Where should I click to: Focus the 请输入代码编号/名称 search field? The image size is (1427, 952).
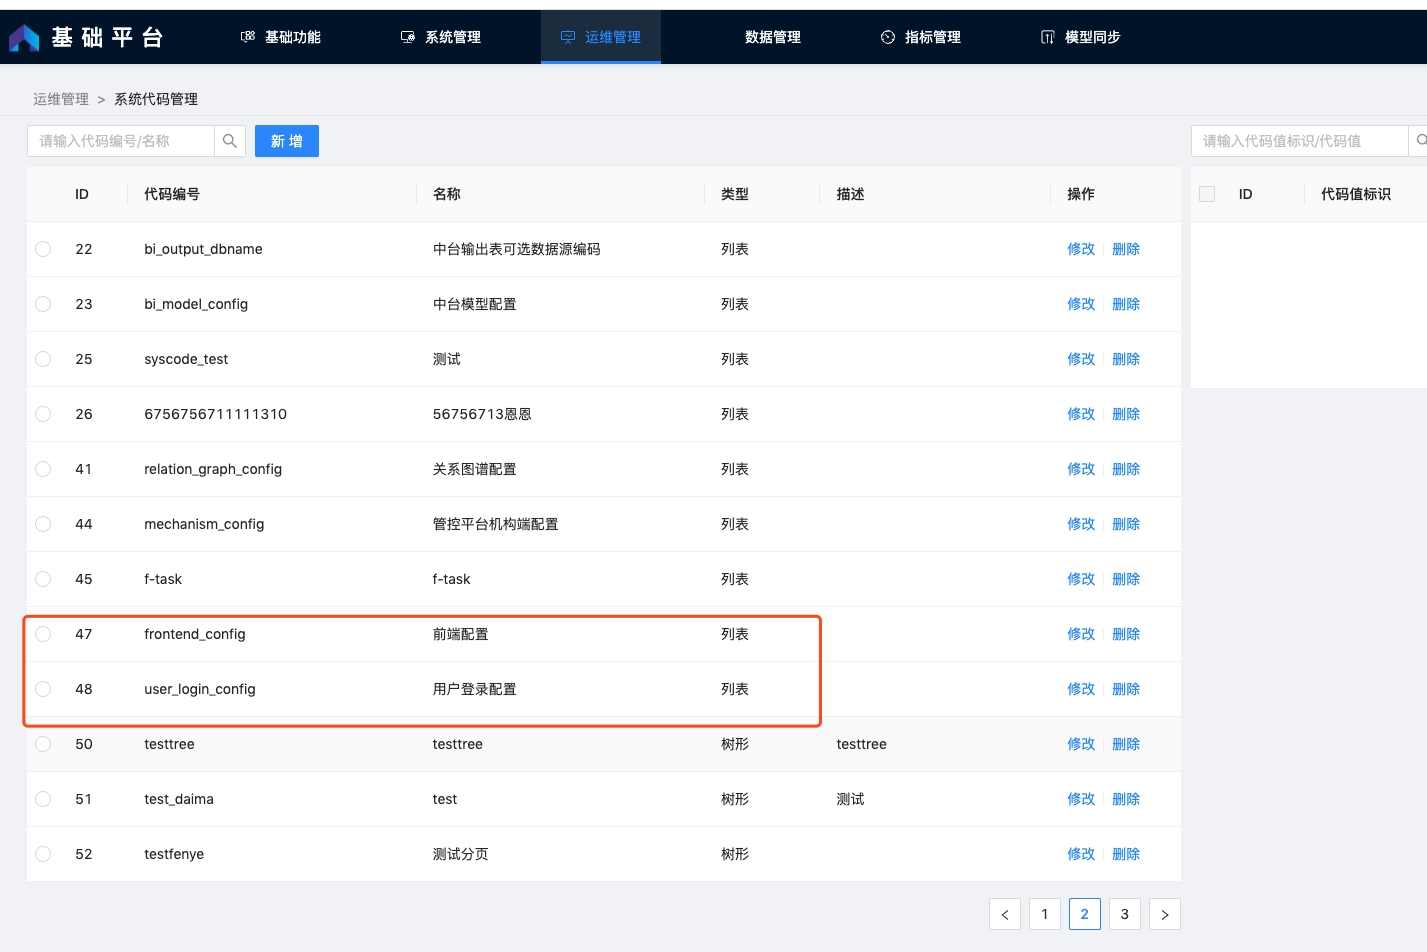point(121,141)
